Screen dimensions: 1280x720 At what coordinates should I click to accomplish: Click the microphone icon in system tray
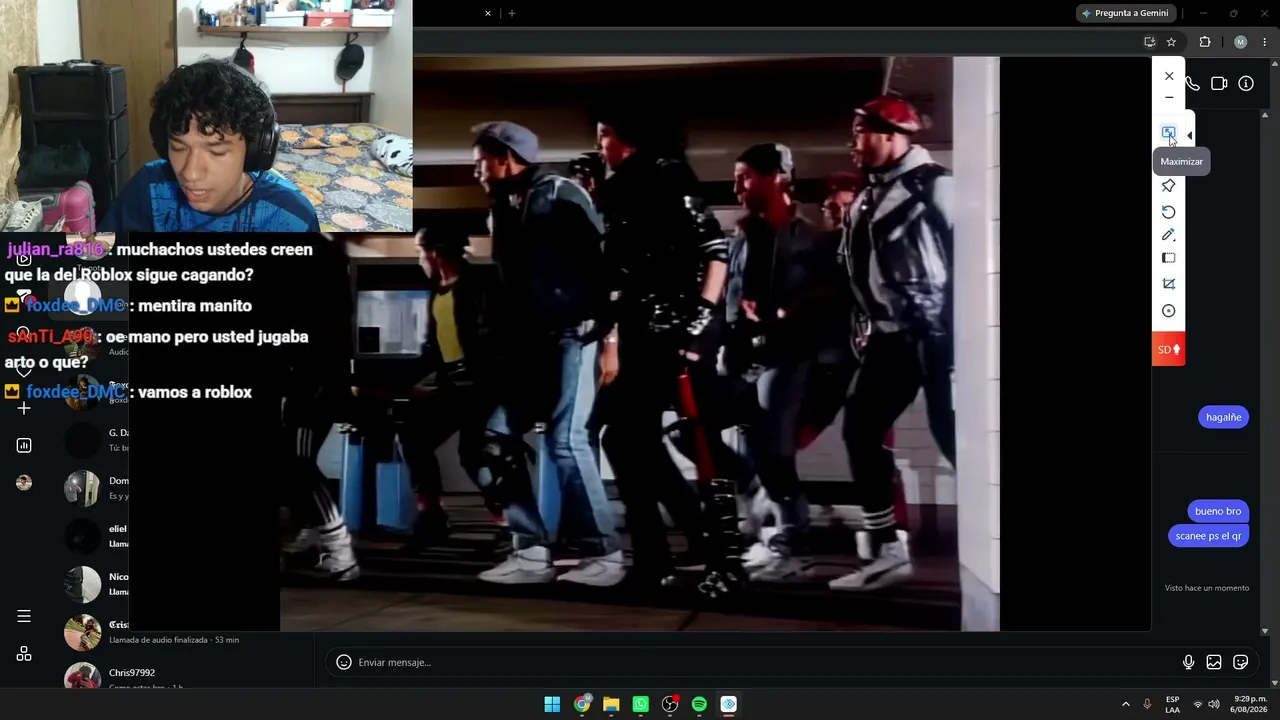coord(1147,704)
